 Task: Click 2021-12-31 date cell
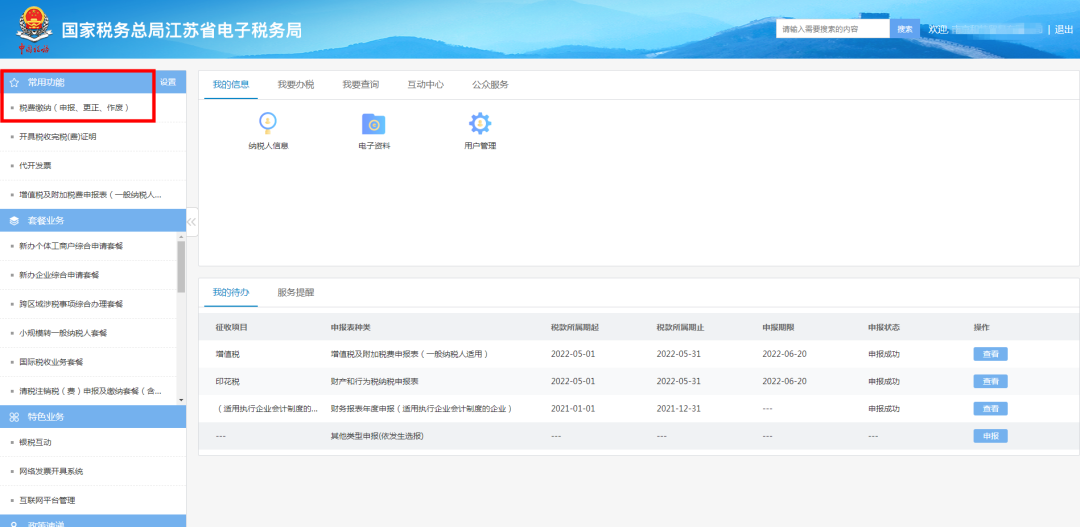point(678,409)
